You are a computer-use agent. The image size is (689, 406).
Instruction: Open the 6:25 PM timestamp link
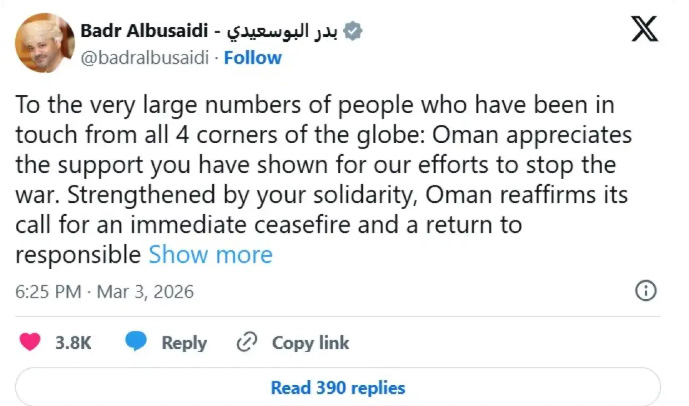(x=48, y=292)
